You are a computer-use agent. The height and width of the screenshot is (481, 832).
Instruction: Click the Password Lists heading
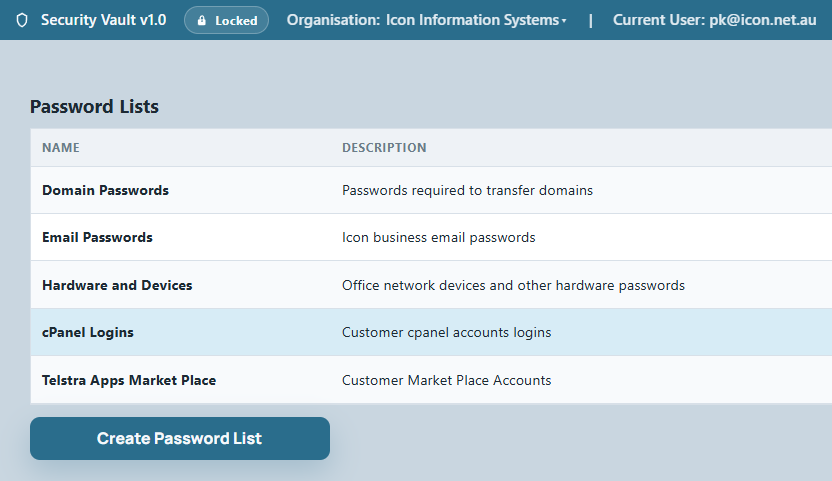tap(94, 107)
